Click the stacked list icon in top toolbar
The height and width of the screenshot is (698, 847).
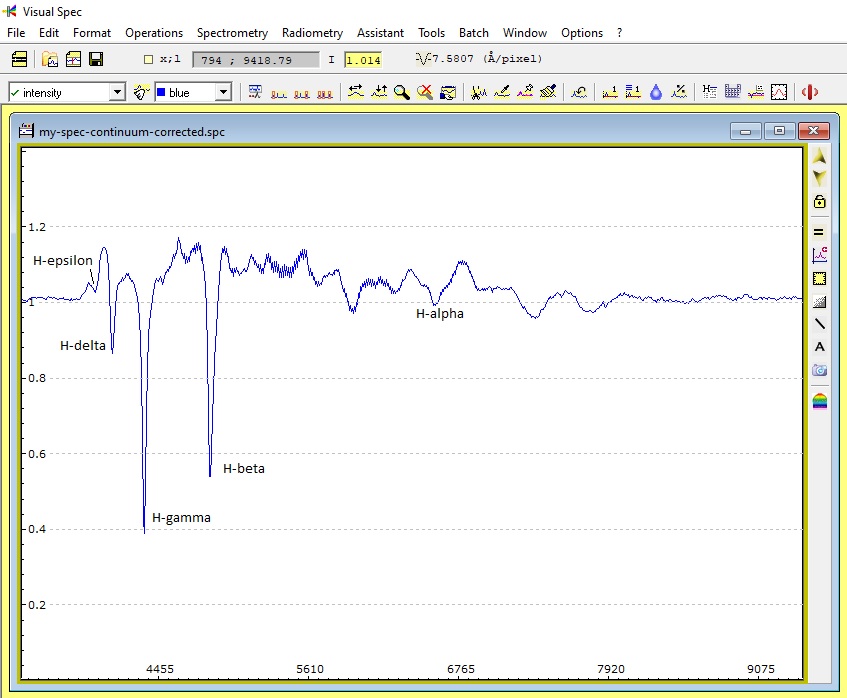click(x=19, y=59)
